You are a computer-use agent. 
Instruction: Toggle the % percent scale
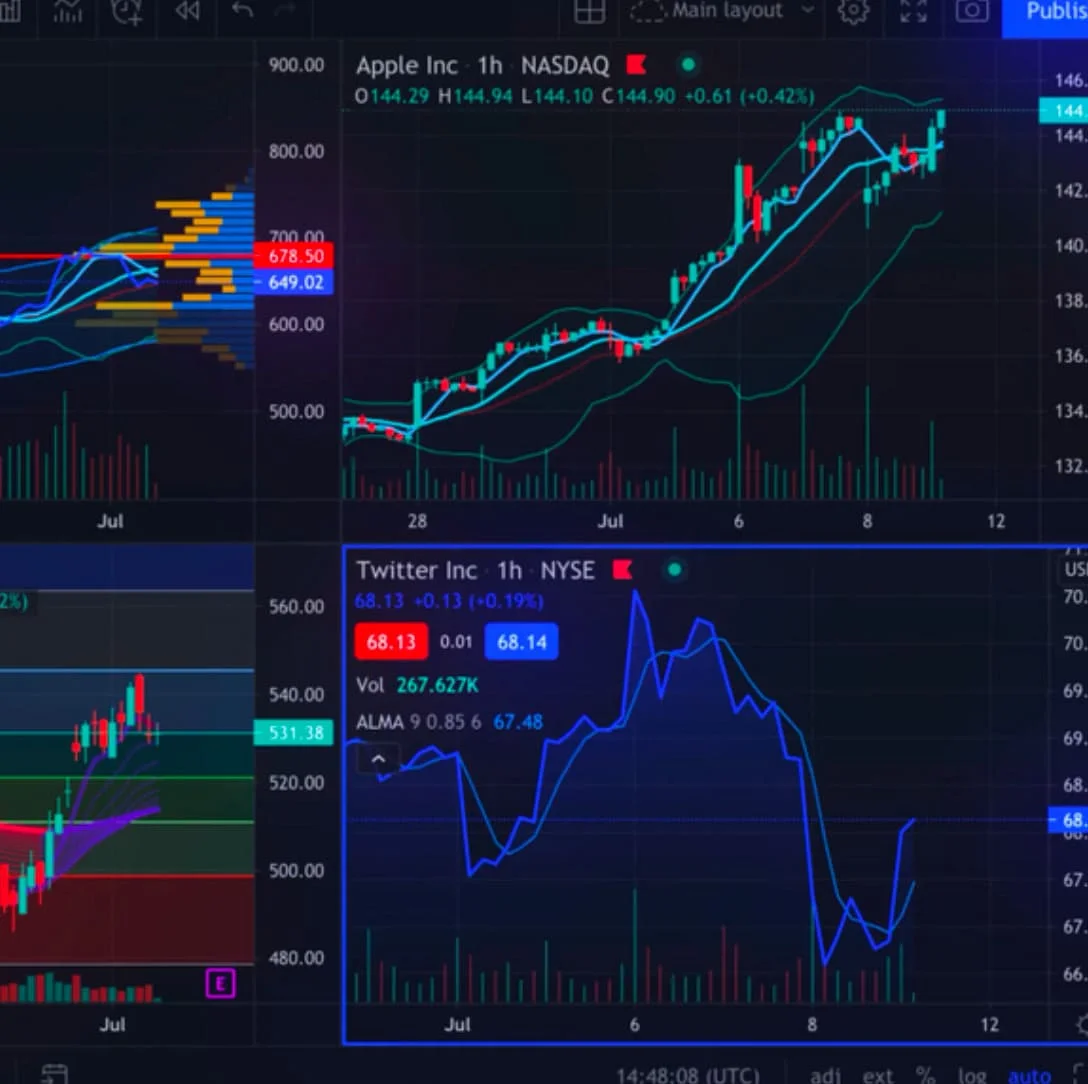[x=924, y=1075]
